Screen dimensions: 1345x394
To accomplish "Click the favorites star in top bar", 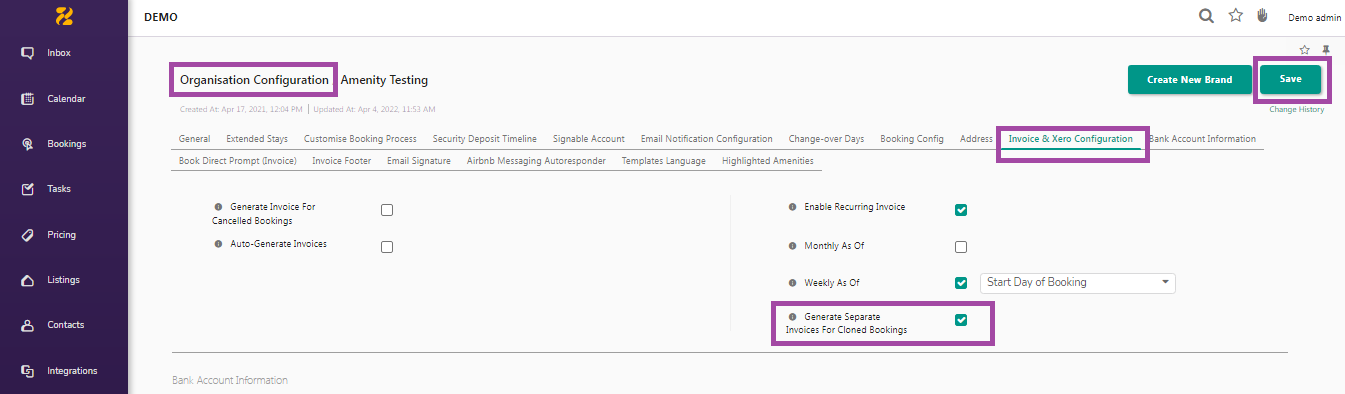I will tap(1235, 16).
